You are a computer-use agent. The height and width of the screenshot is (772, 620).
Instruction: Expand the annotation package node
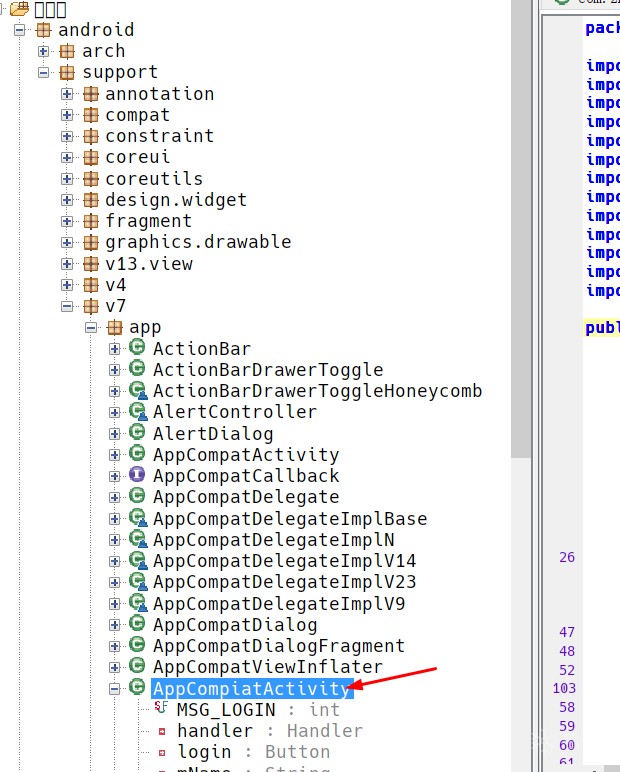tap(67, 94)
